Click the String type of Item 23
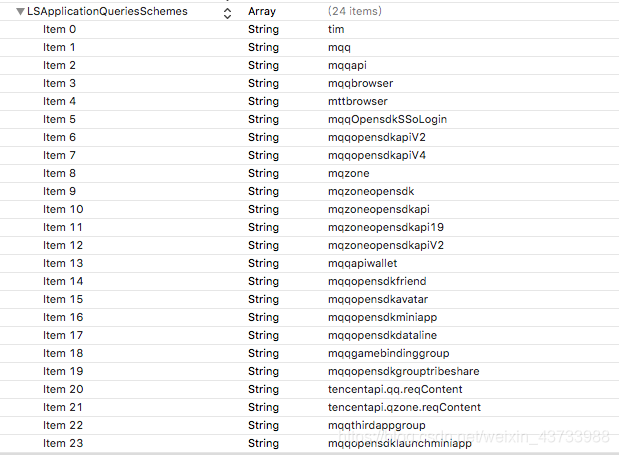This screenshot has width=619, height=455. (x=263, y=444)
